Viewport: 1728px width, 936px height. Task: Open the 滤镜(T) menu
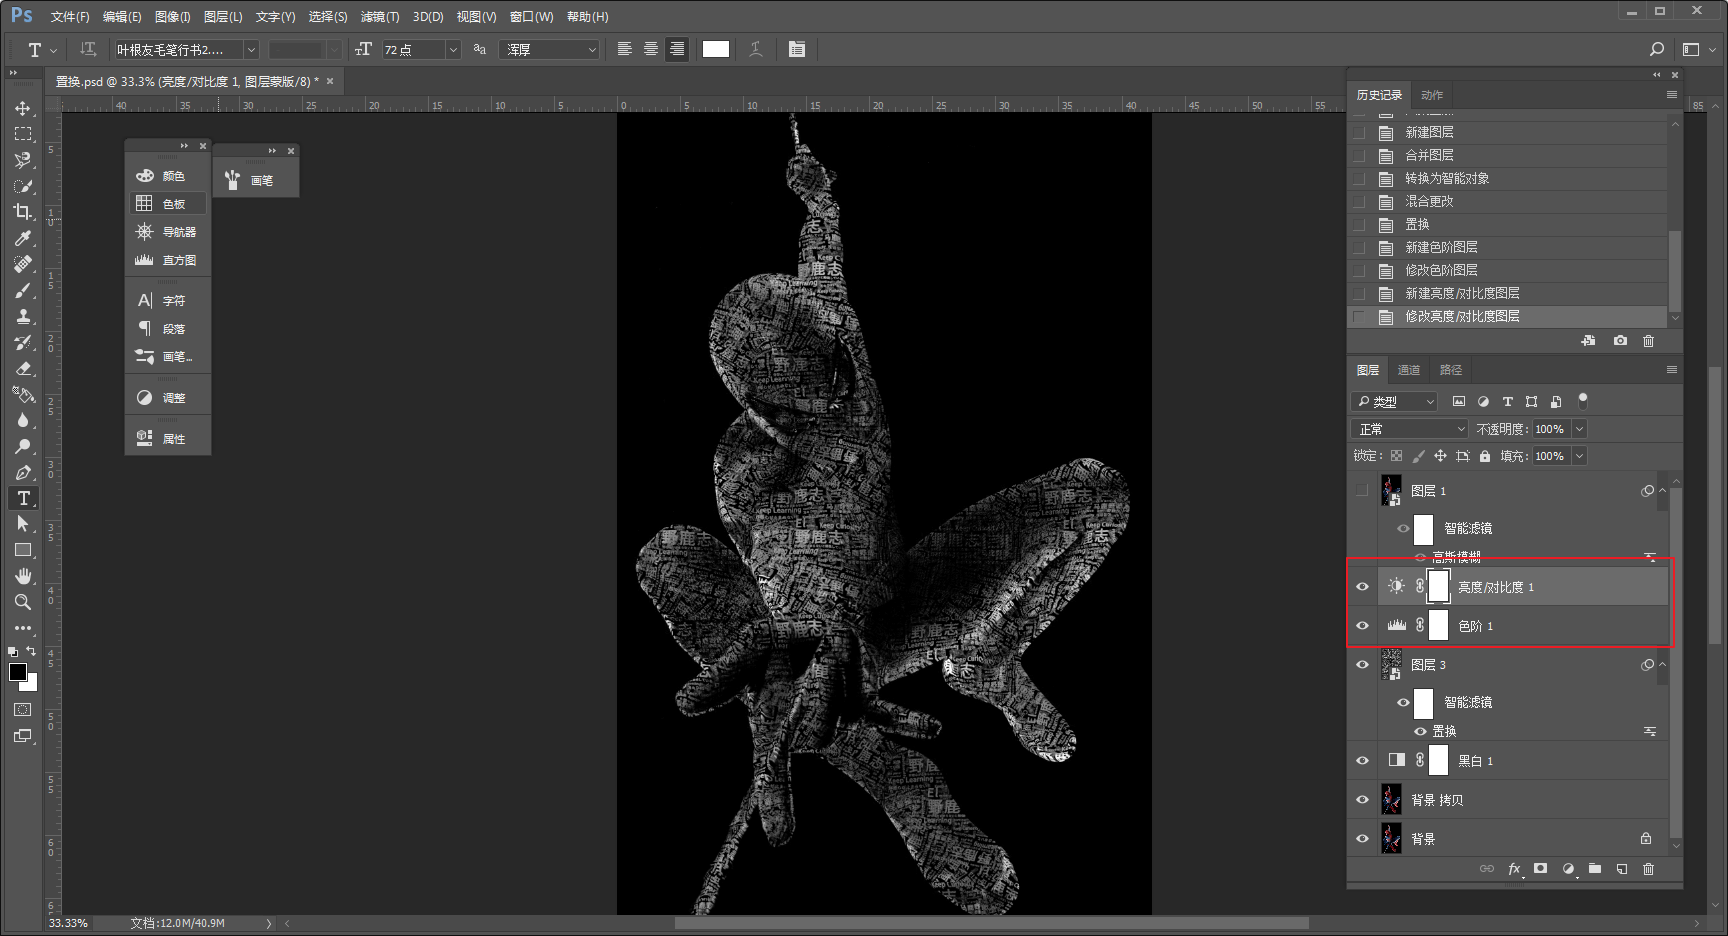[380, 17]
